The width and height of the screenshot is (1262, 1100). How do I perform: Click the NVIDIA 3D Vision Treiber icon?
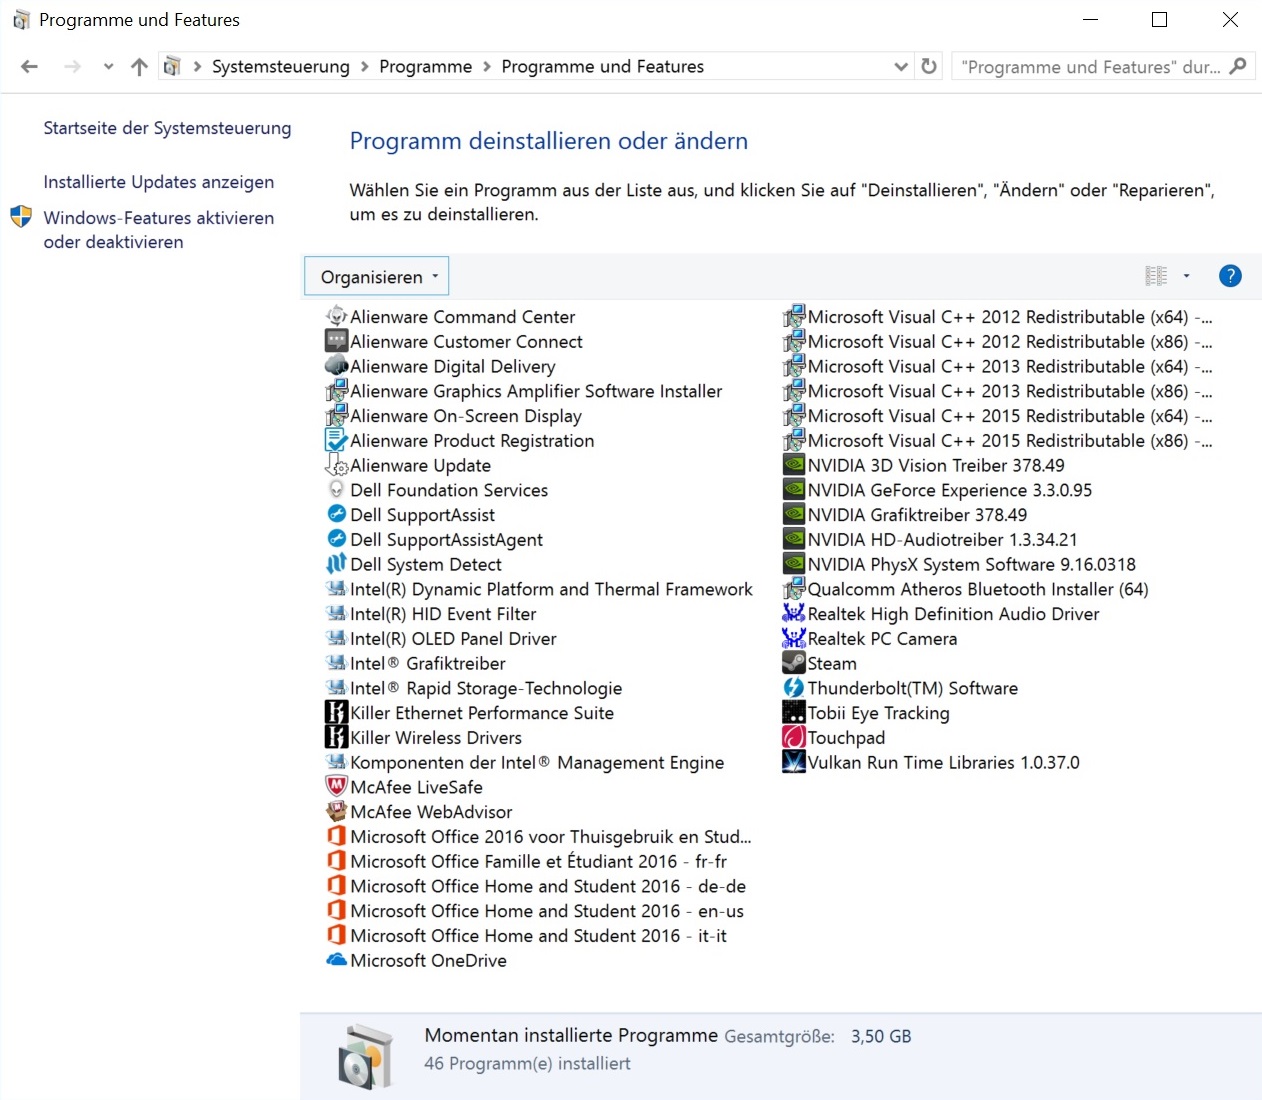794,465
